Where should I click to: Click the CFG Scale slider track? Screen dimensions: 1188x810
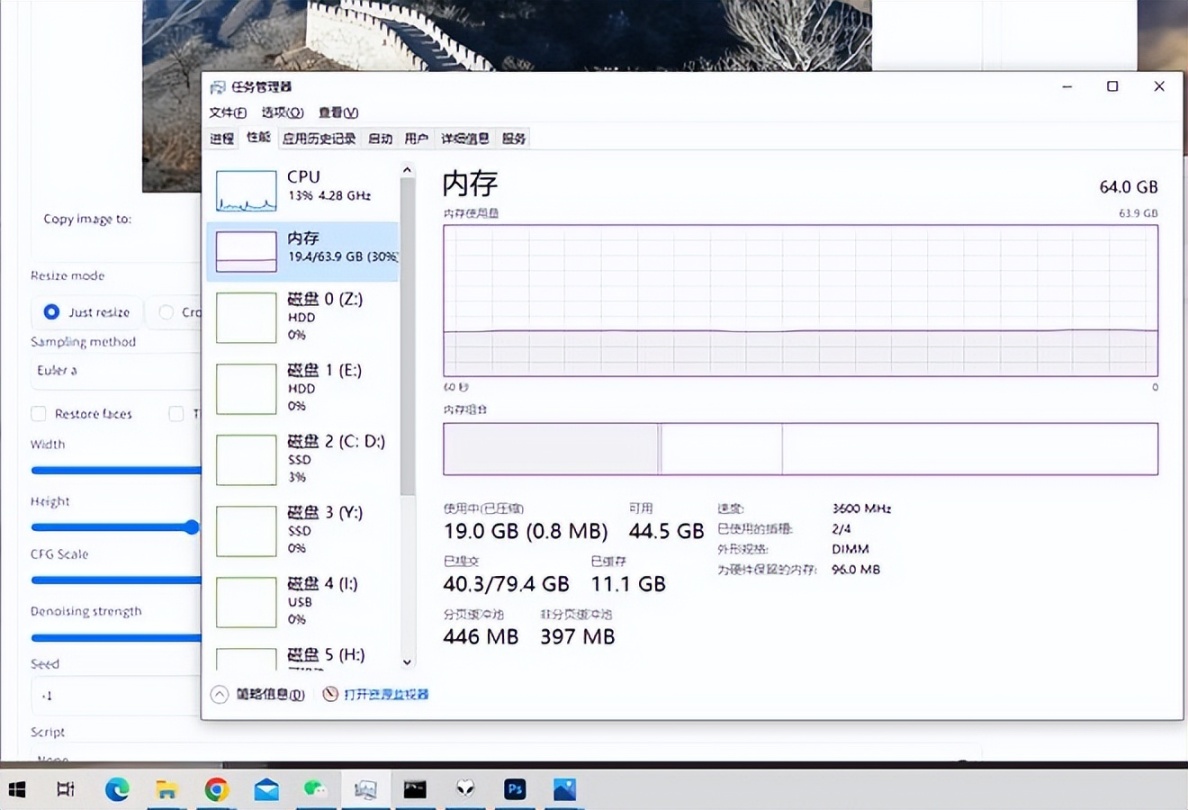116,580
